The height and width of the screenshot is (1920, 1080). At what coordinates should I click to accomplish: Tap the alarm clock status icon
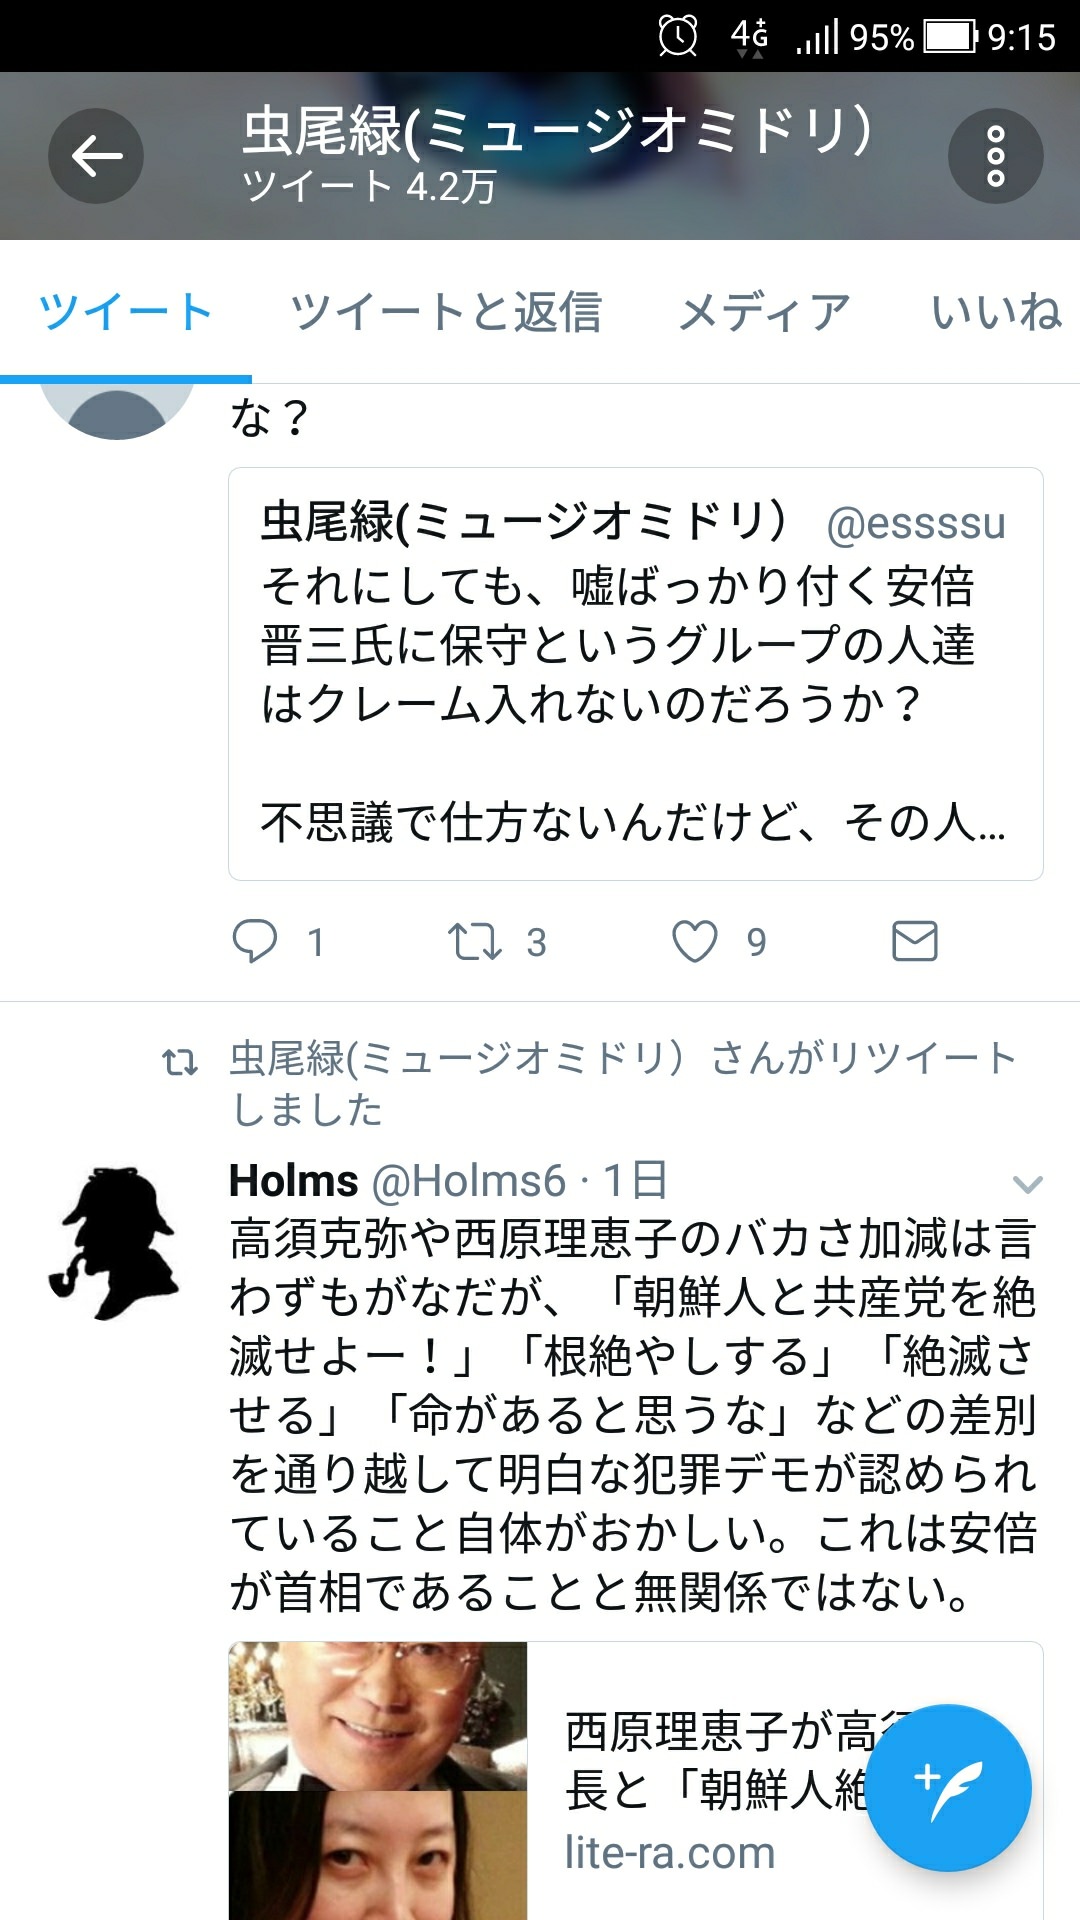tap(678, 36)
